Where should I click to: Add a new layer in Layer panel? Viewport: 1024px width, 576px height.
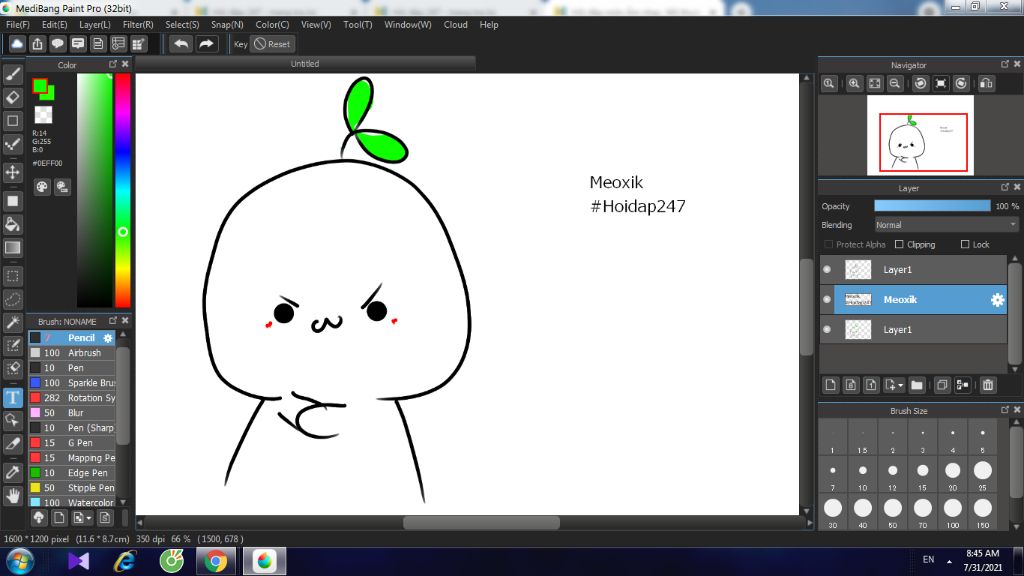point(830,385)
